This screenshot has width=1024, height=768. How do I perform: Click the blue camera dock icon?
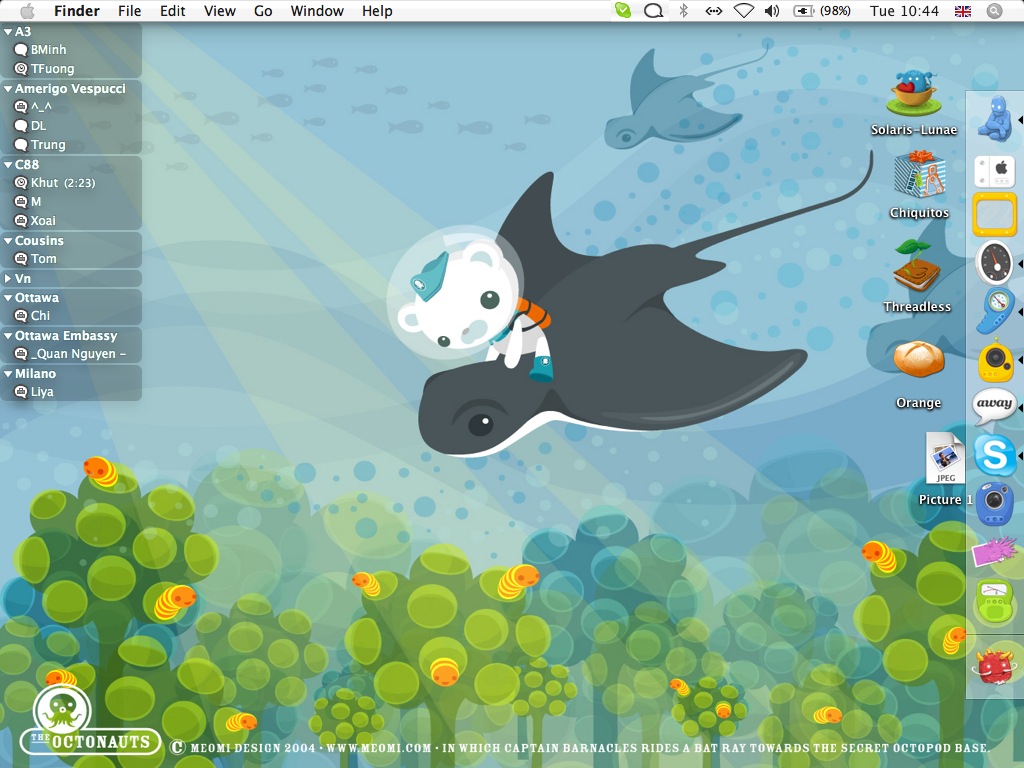995,502
